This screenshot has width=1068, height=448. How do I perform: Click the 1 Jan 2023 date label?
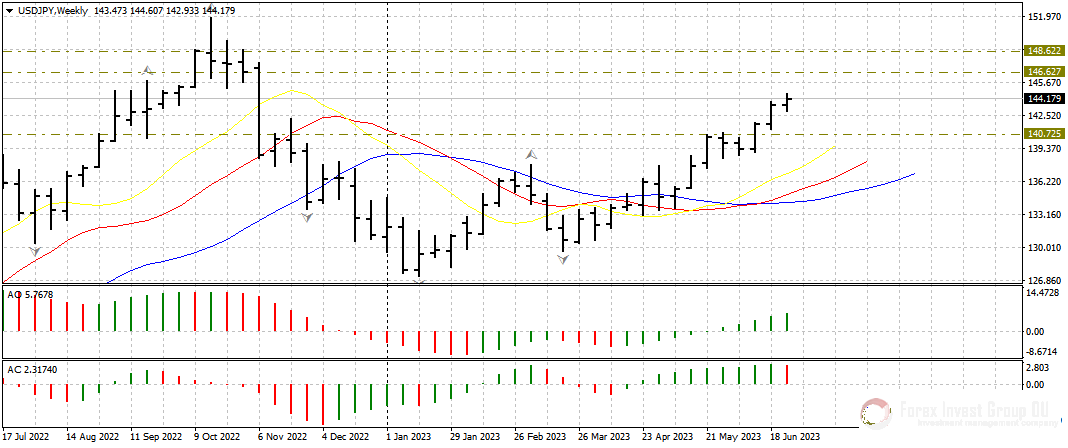click(x=407, y=437)
